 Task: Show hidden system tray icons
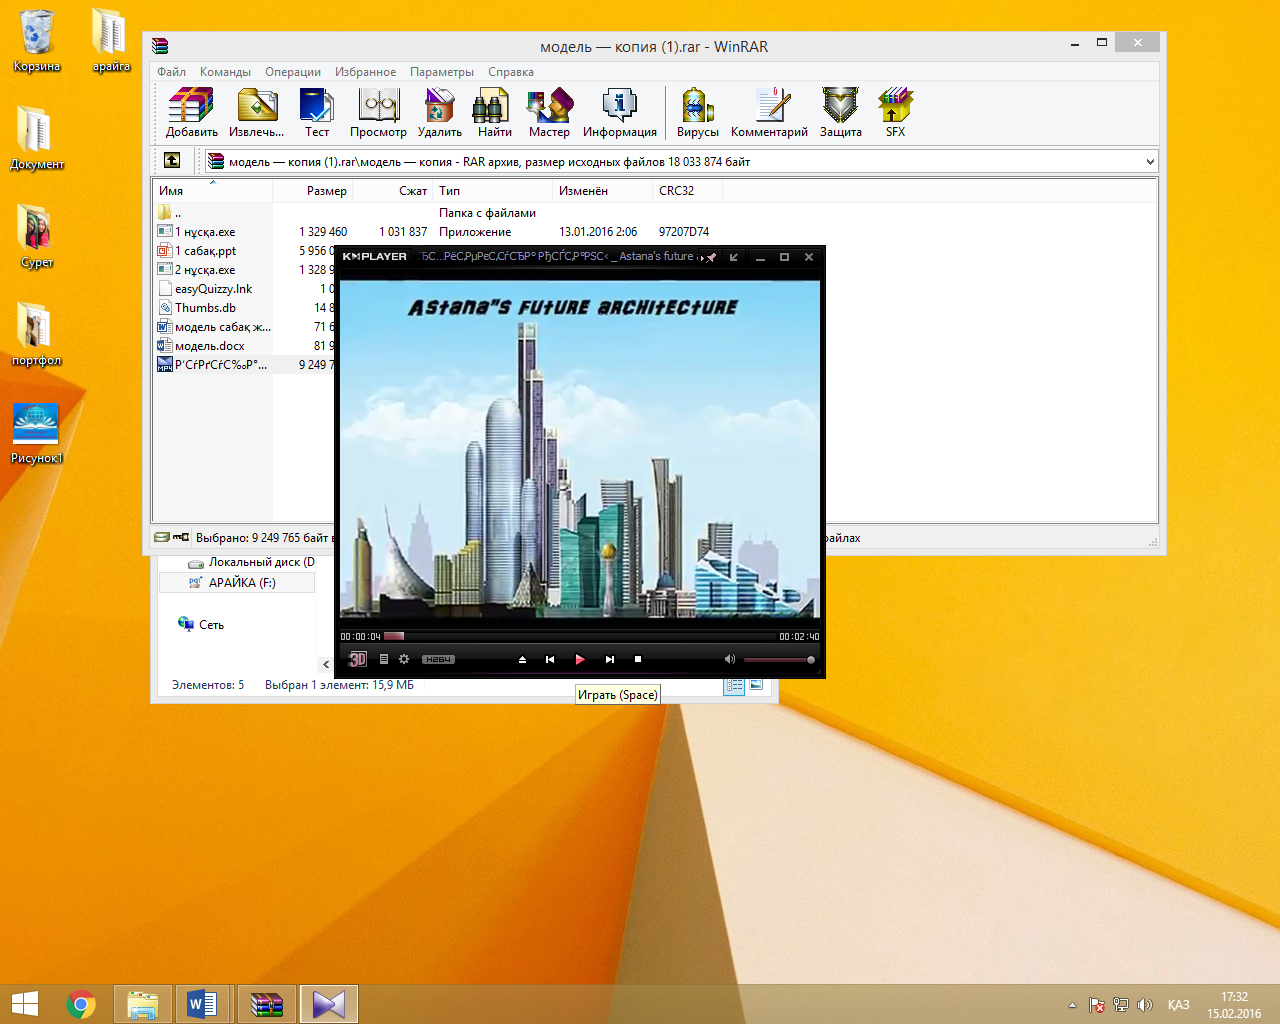pos(1072,1005)
